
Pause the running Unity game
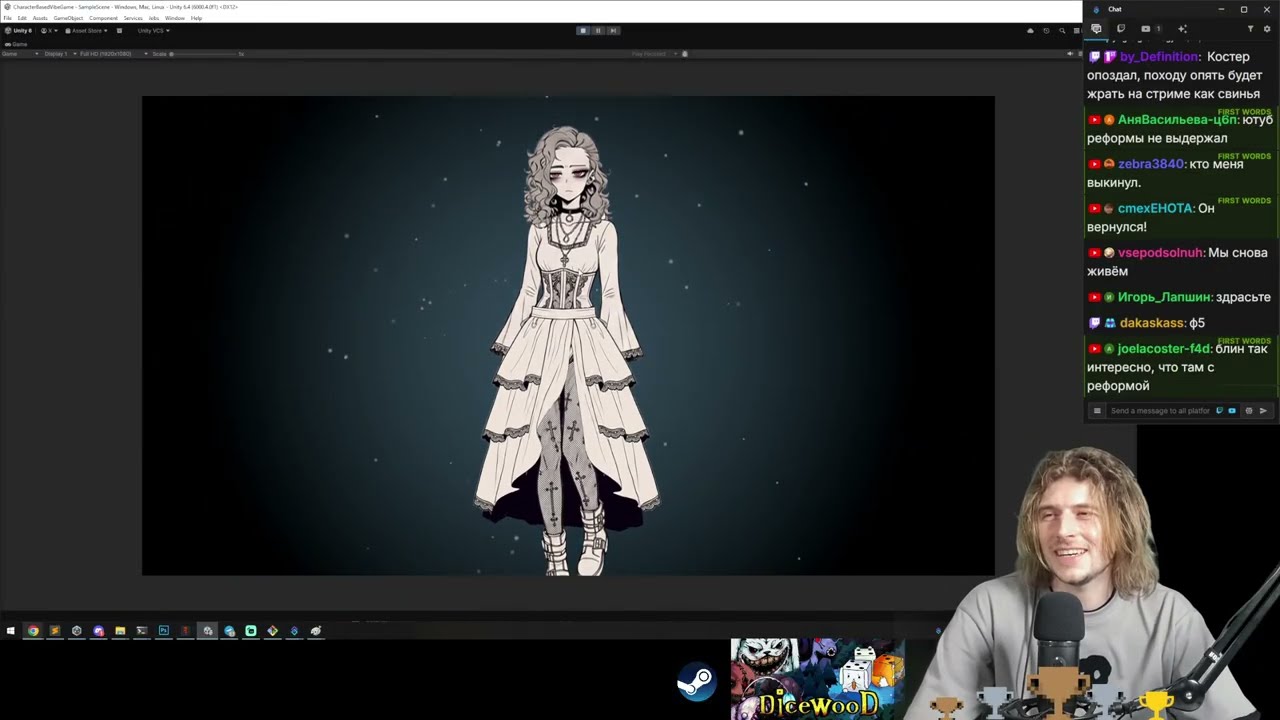point(598,30)
